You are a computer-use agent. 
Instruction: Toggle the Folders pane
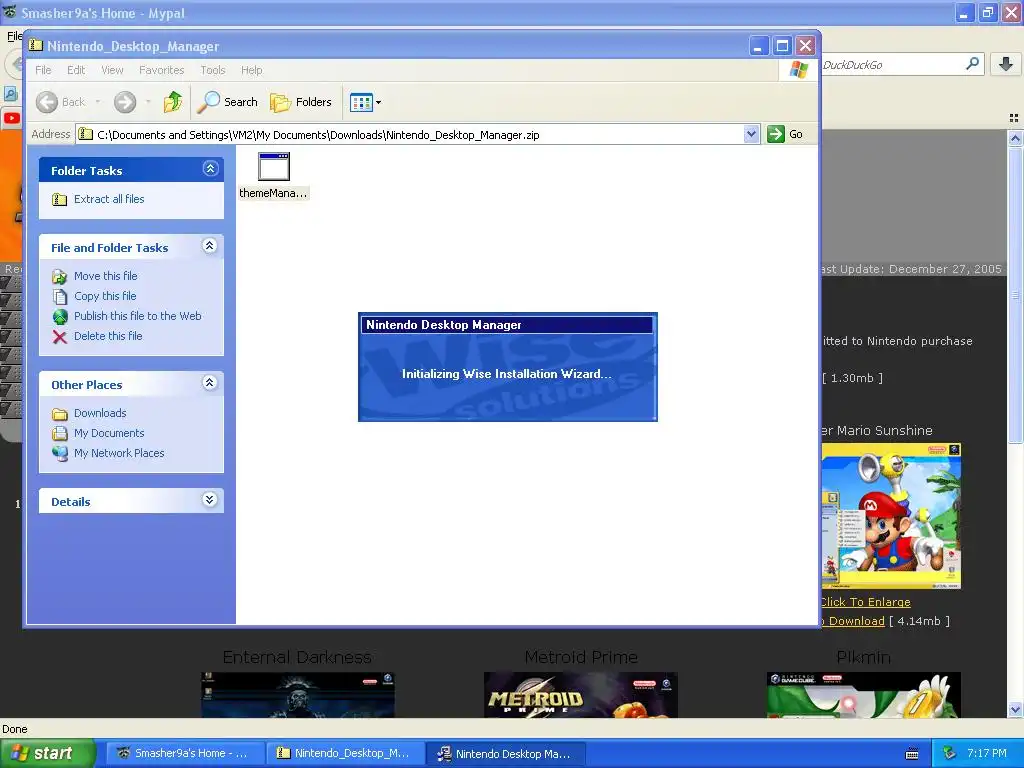click(x=301, y=102)
